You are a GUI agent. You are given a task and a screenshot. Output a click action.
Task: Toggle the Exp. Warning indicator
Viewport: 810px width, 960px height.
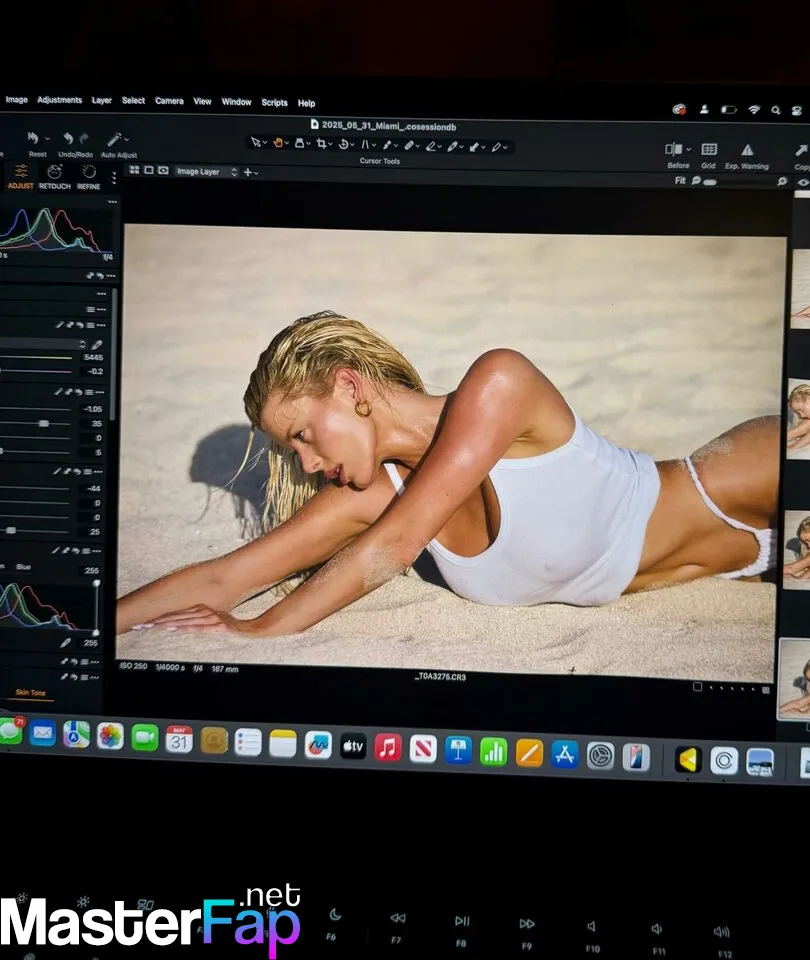[x=747, y=150]
